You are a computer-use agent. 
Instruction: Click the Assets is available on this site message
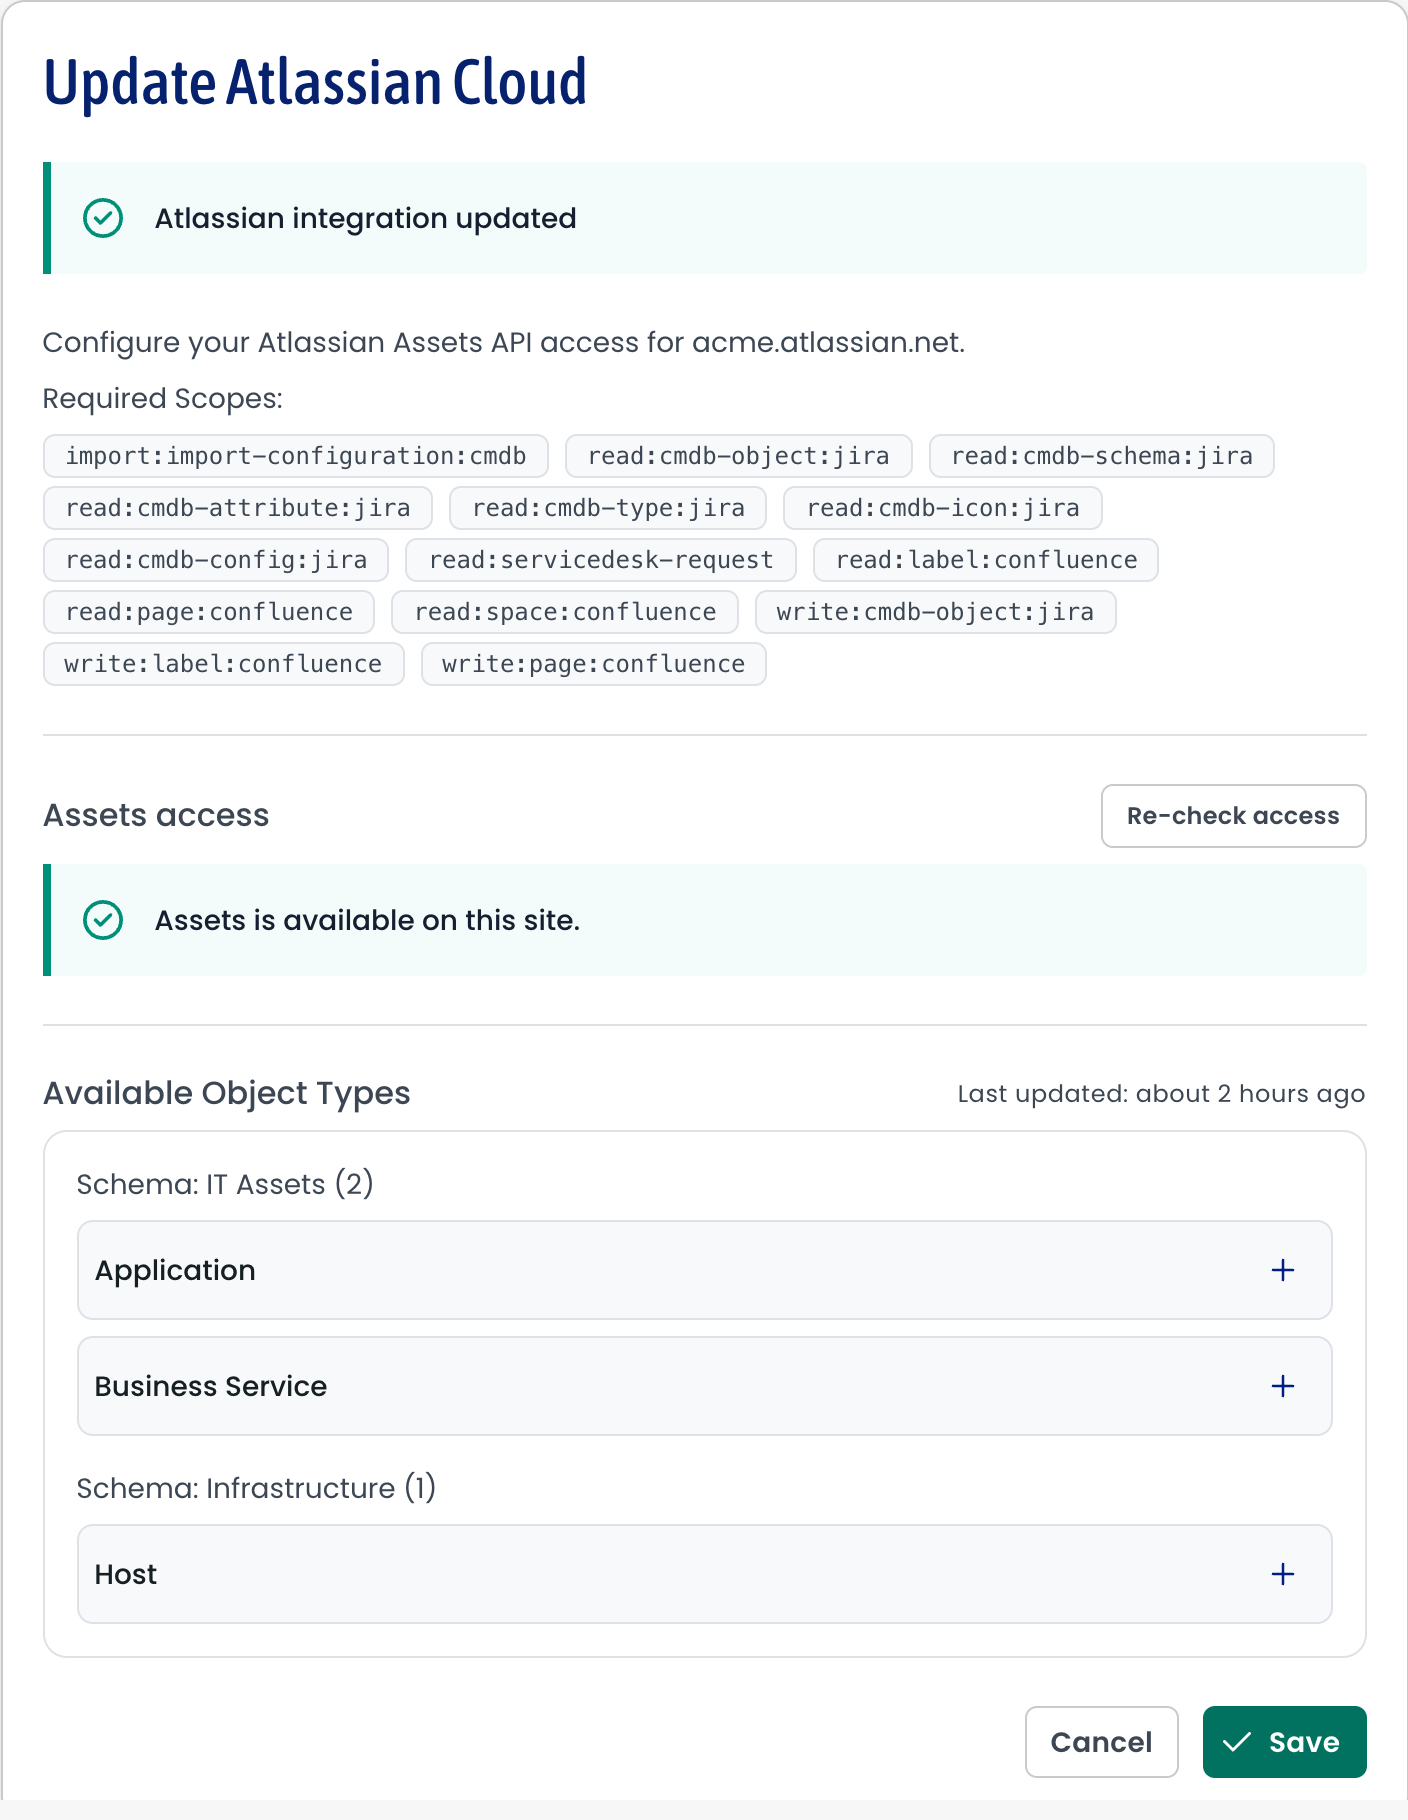tap(367, 920)
